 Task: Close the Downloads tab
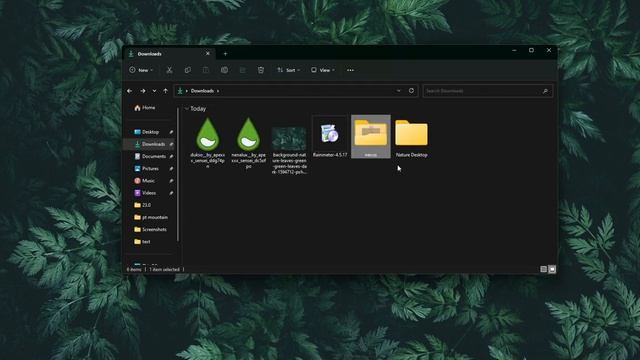click(208, 53)
